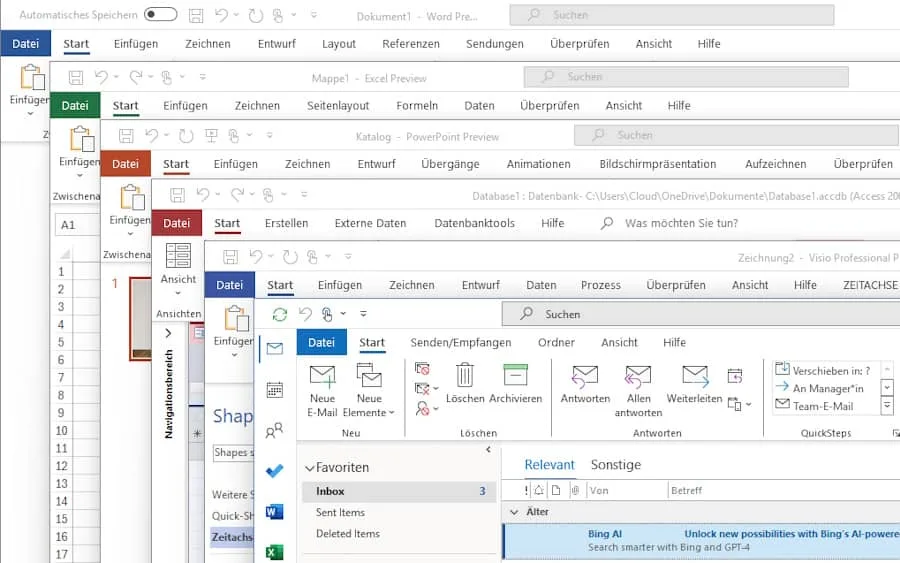This screenshot has height=563, width=900.
Task: Expand the Navigationsbereich pane in Access
Action: pyautogui.click(x=168, y=333)
